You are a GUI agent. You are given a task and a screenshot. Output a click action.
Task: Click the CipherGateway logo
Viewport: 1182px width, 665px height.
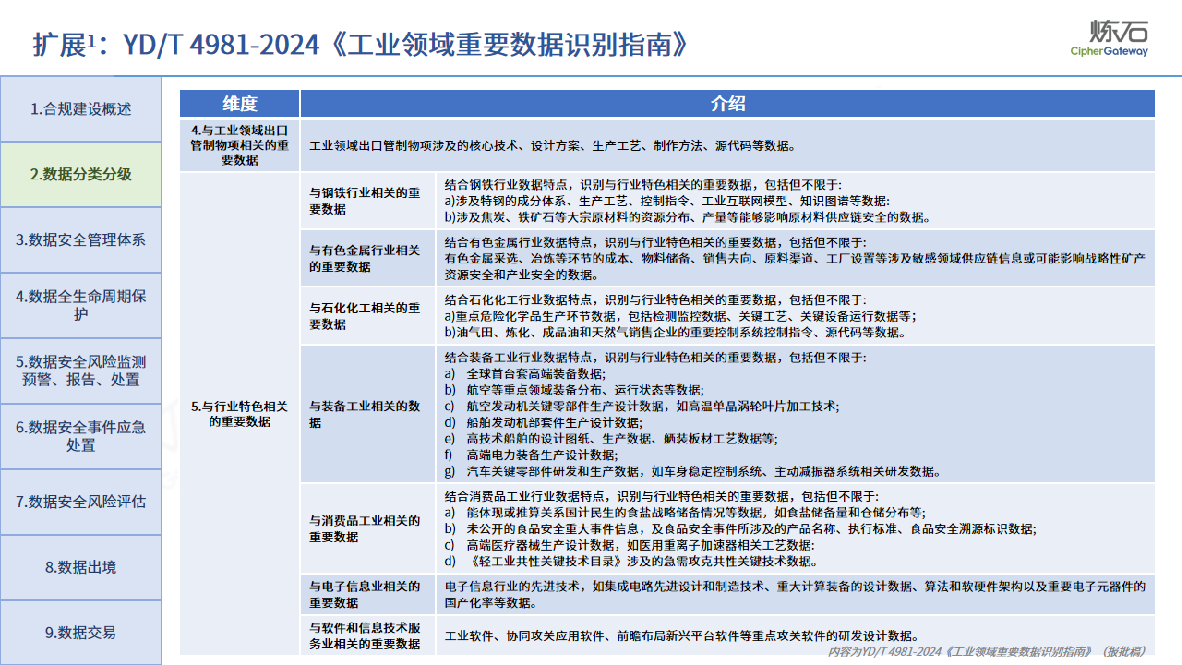1109,38
